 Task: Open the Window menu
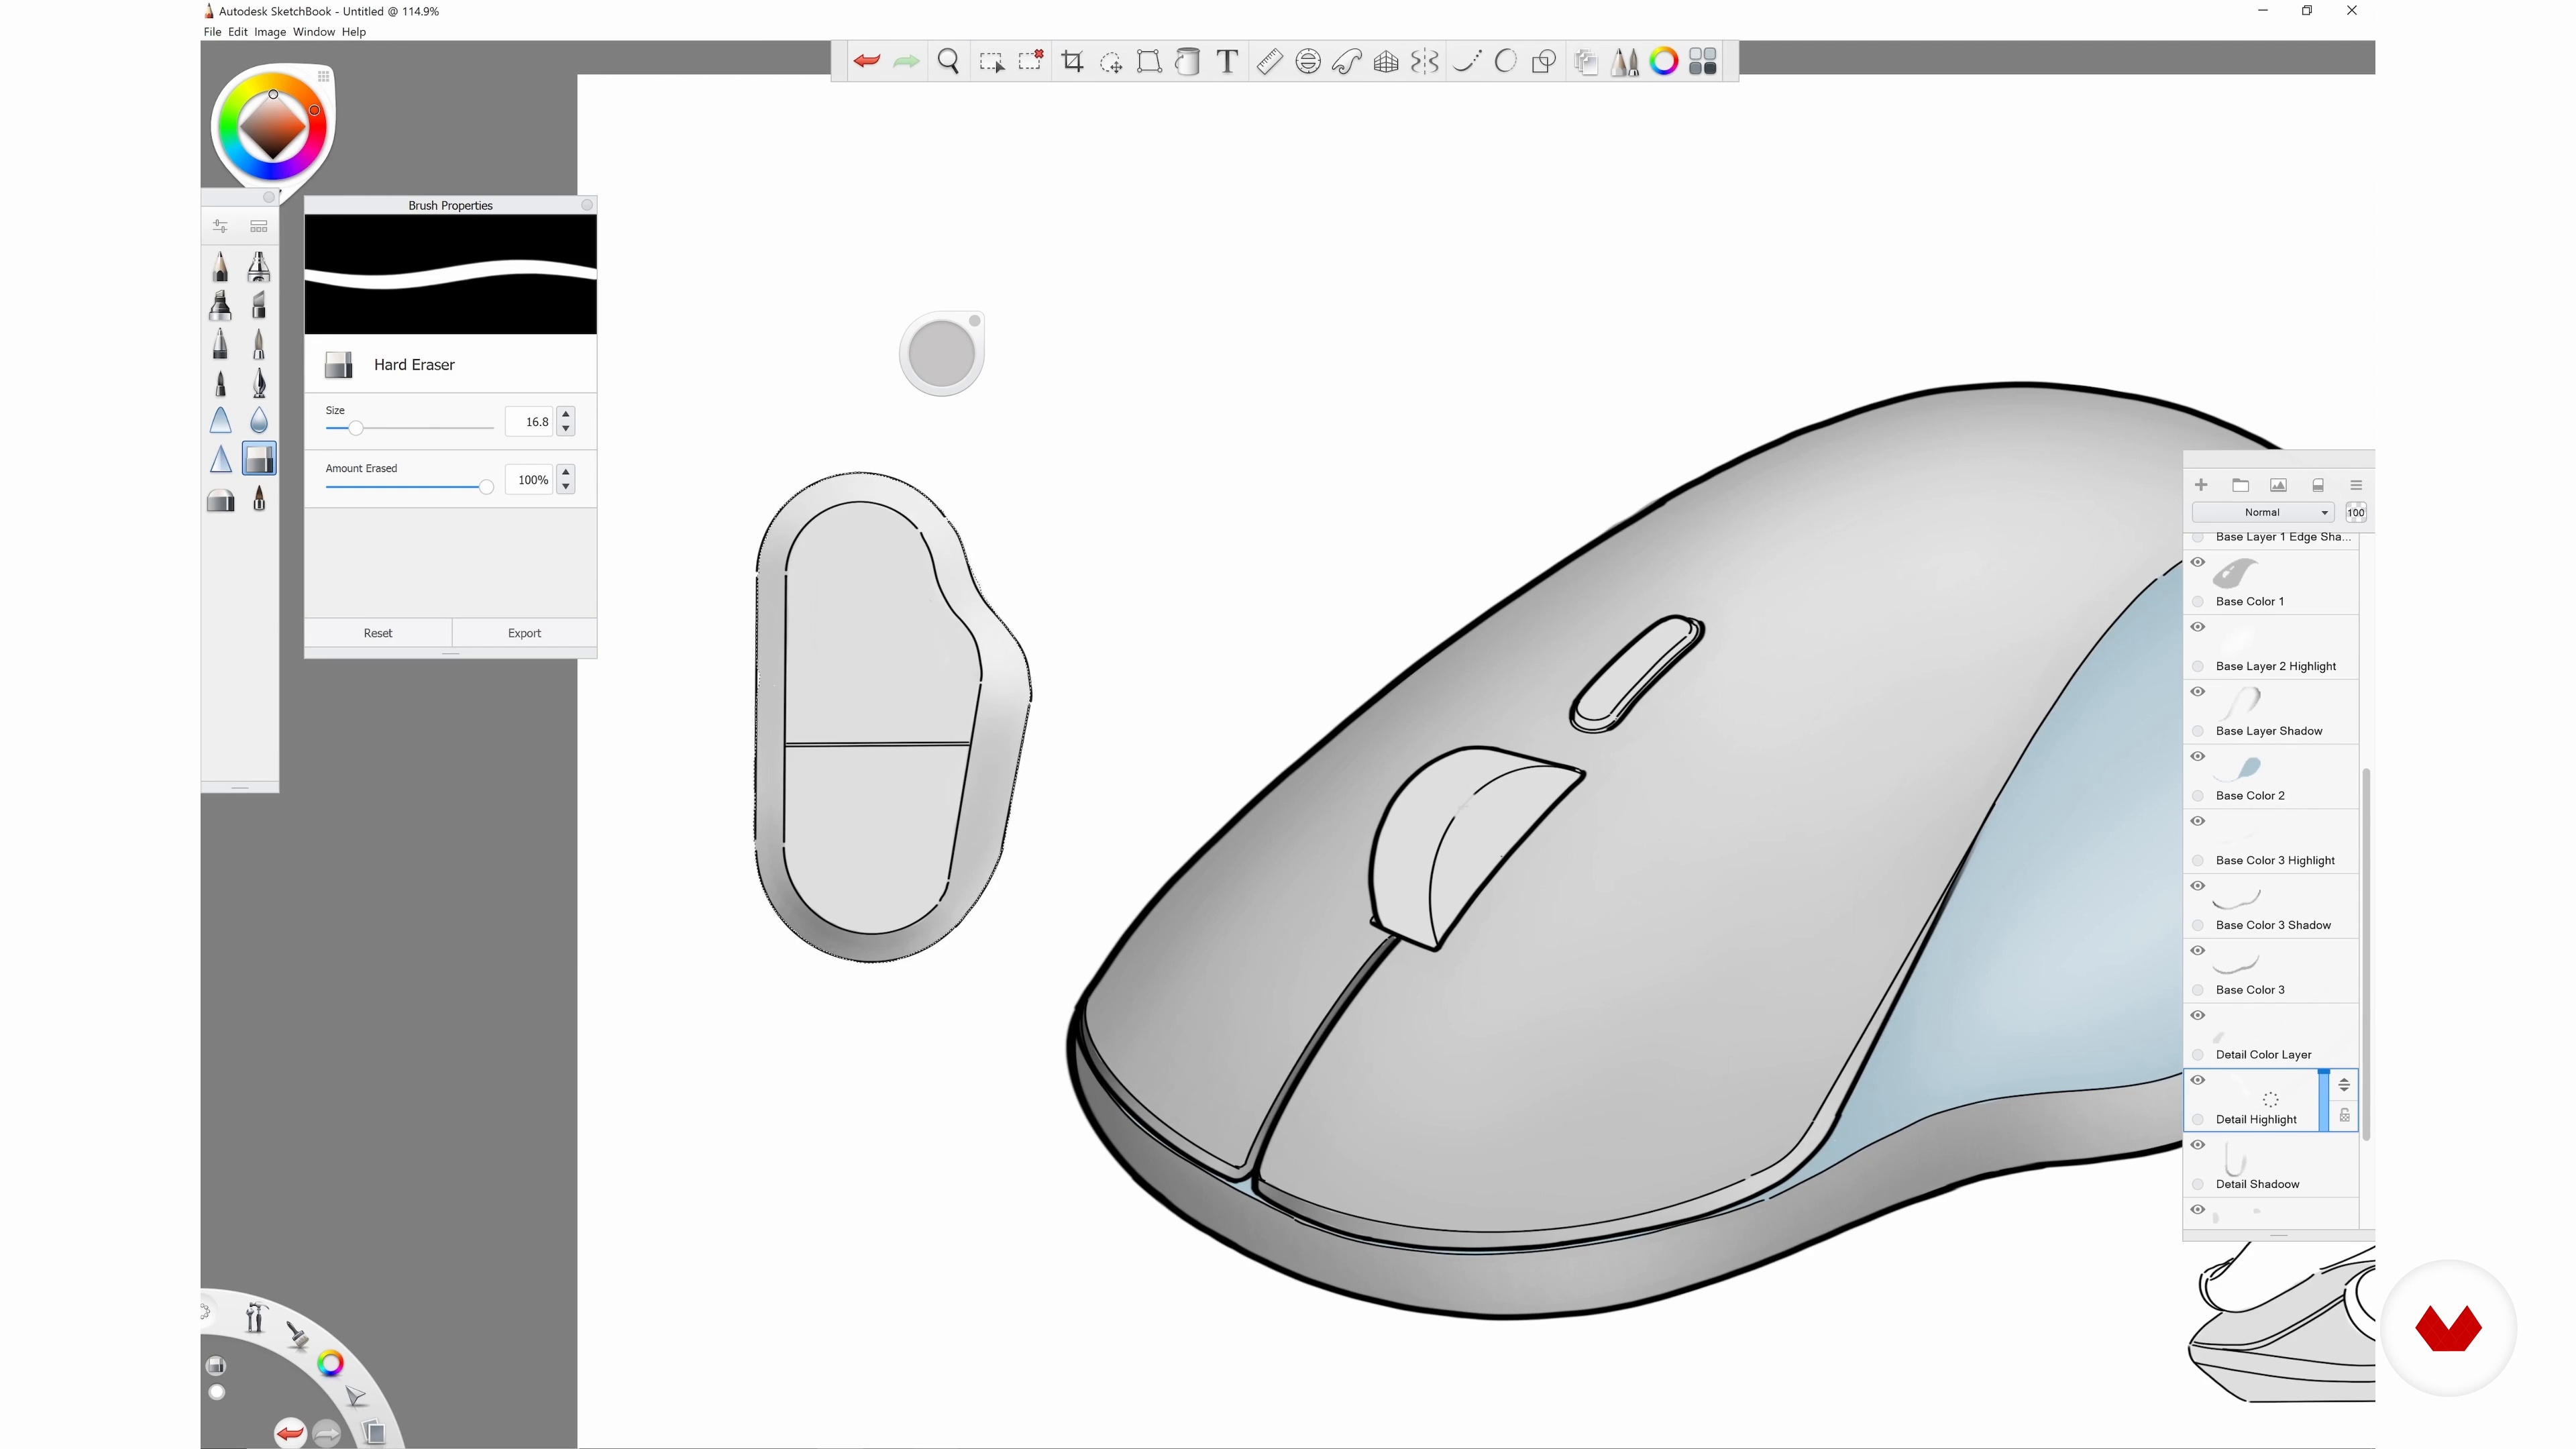click(x=314, y=31)
